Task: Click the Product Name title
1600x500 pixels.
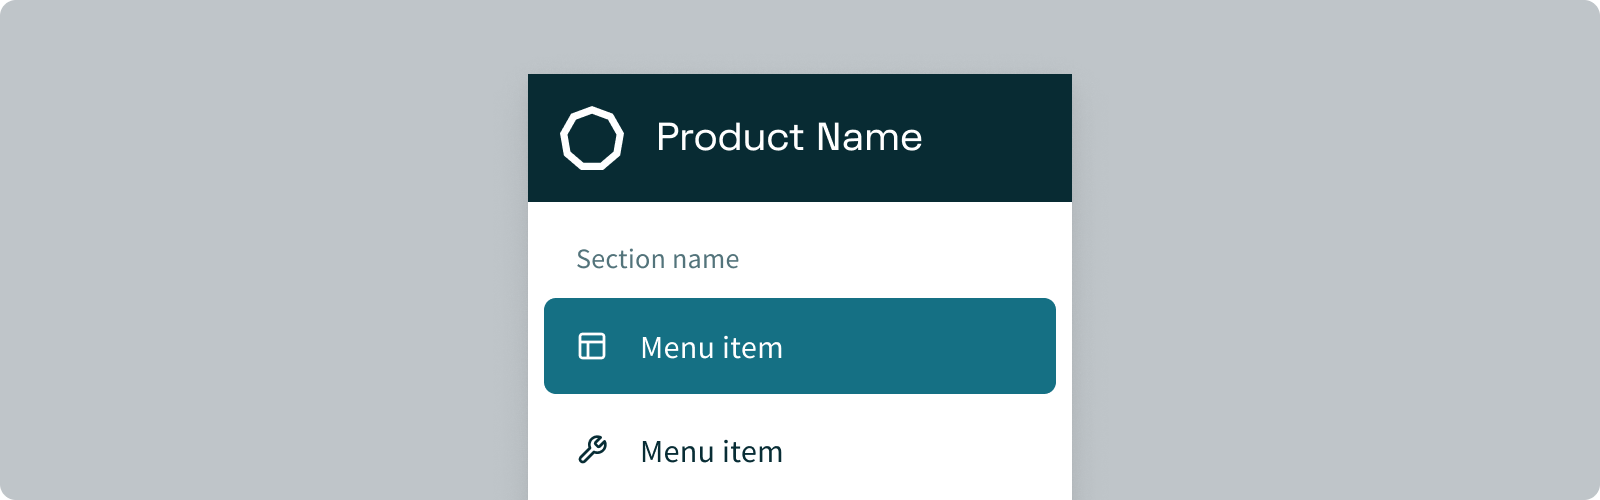Action: pyautogui.click(x=789, y=137)
